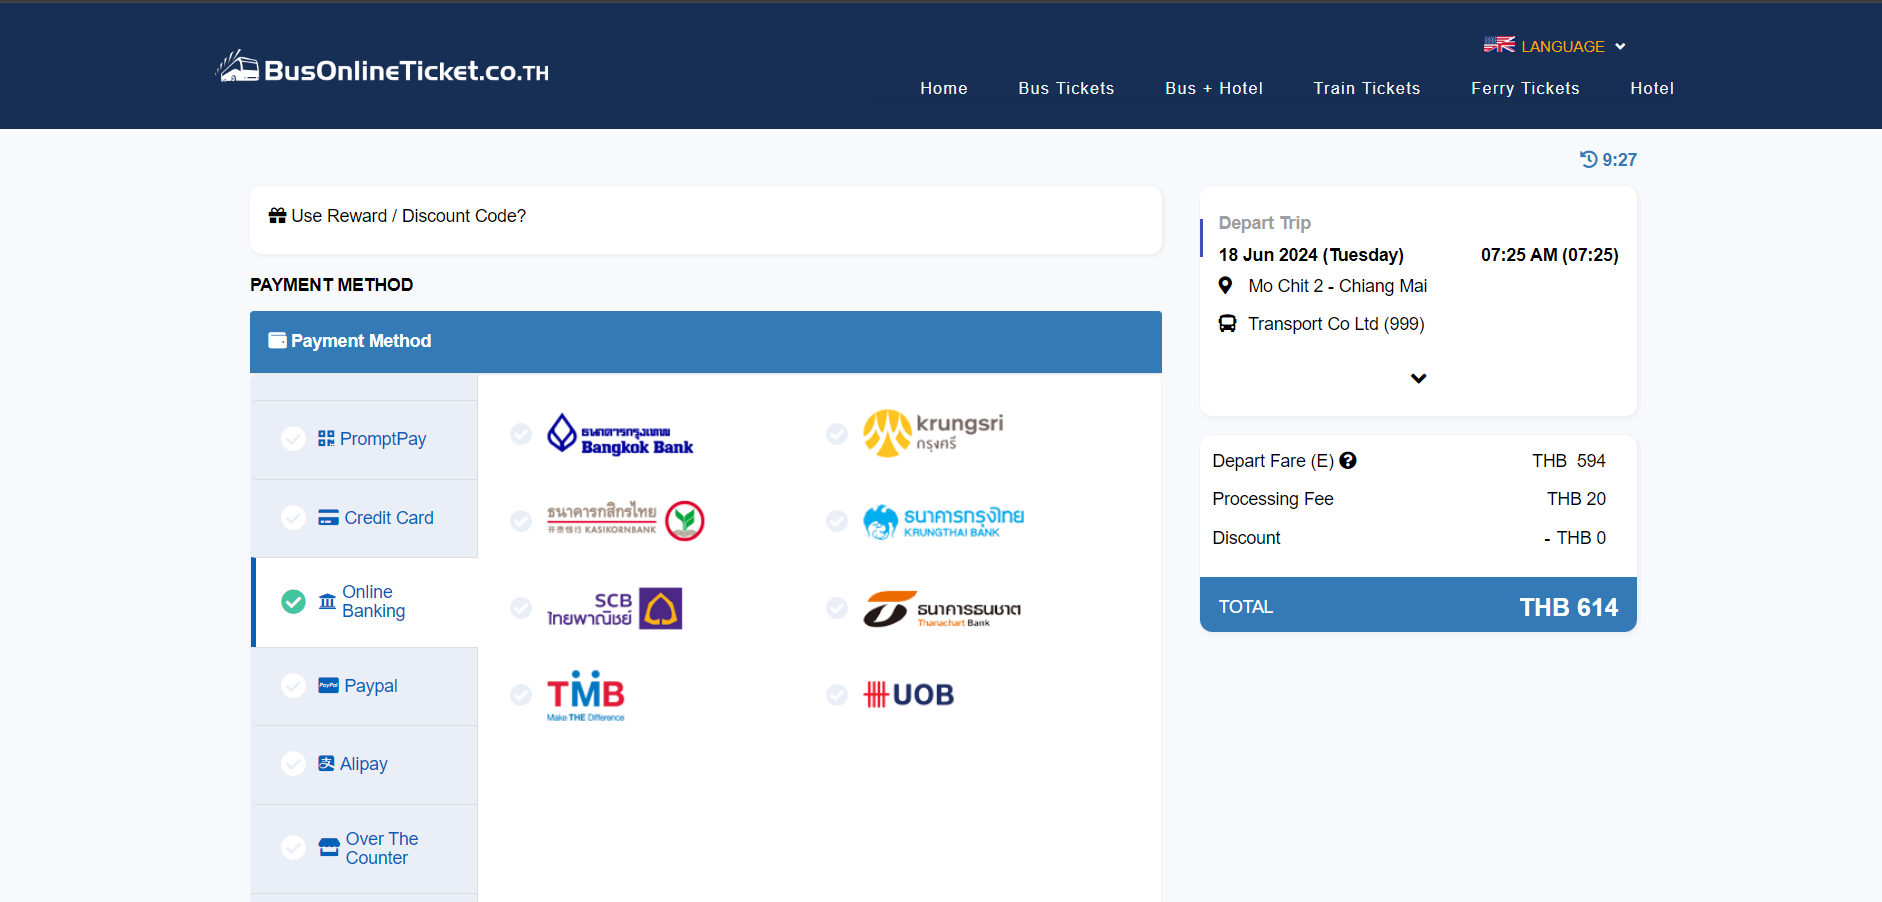Select TMB radio button
The image size is (1882, 902).
coord(521,695)
